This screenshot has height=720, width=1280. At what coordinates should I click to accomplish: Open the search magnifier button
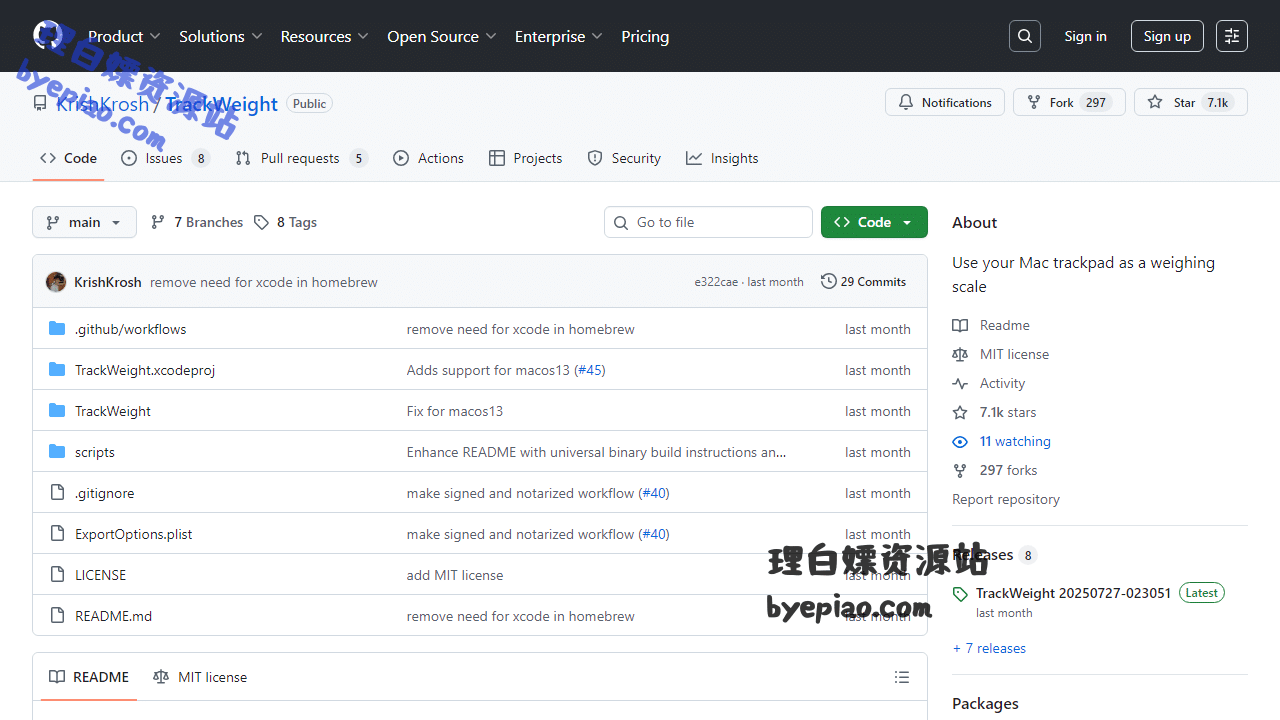(1025, 36)
